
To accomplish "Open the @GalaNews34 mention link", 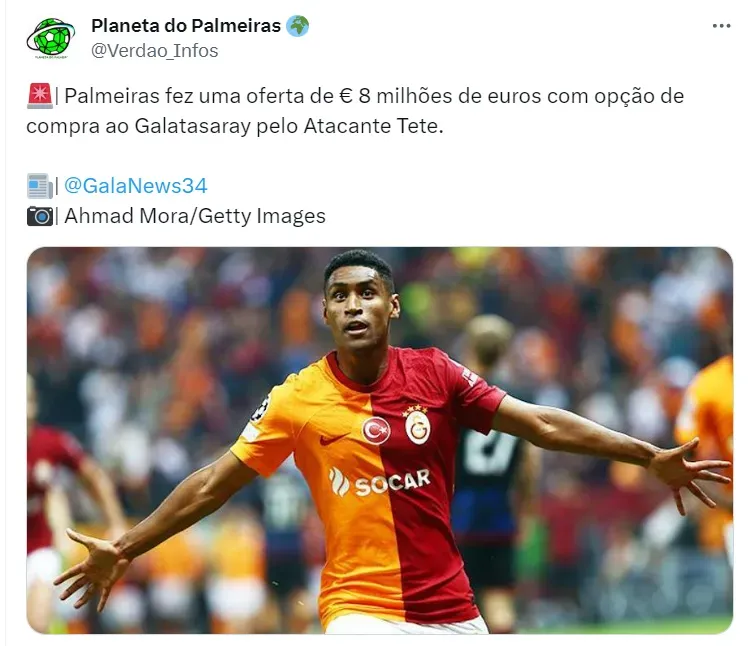I will click(x=135, y=186).
